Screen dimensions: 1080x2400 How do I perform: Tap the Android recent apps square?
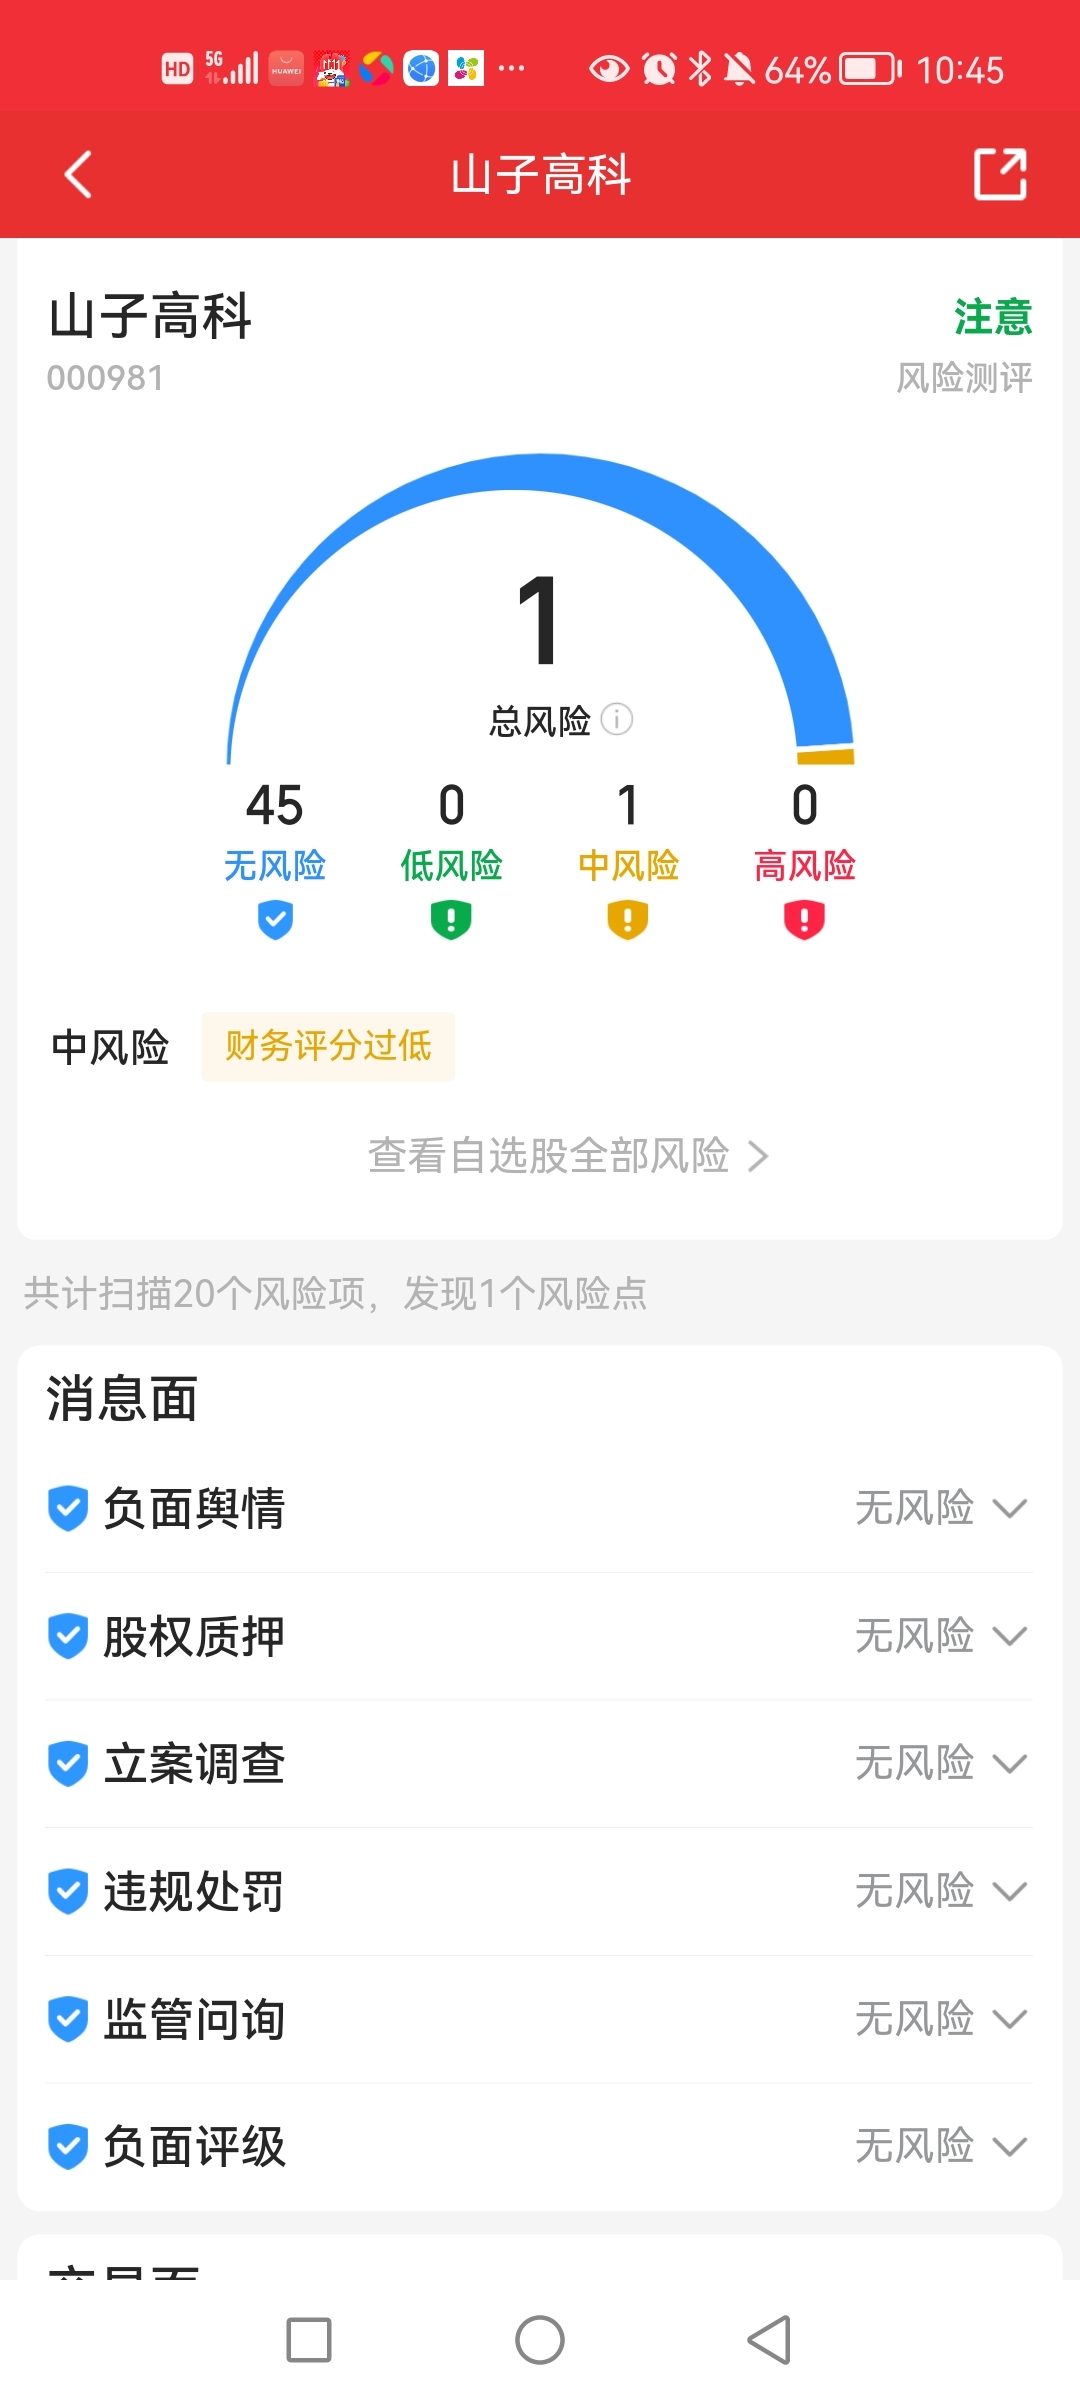(309, 2340)
